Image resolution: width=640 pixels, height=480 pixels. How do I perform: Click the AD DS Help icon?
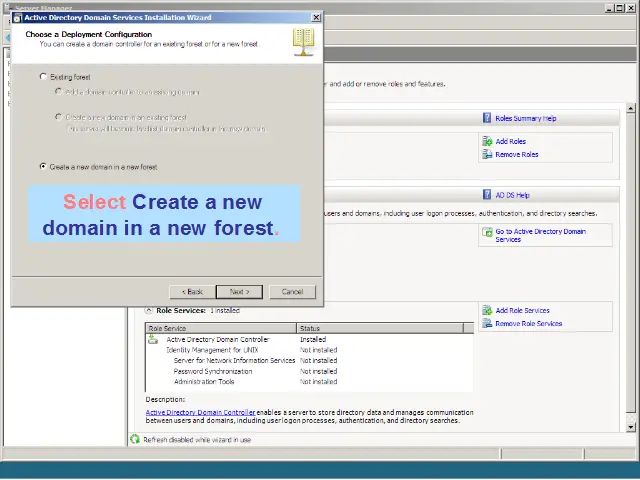point(487,194)
